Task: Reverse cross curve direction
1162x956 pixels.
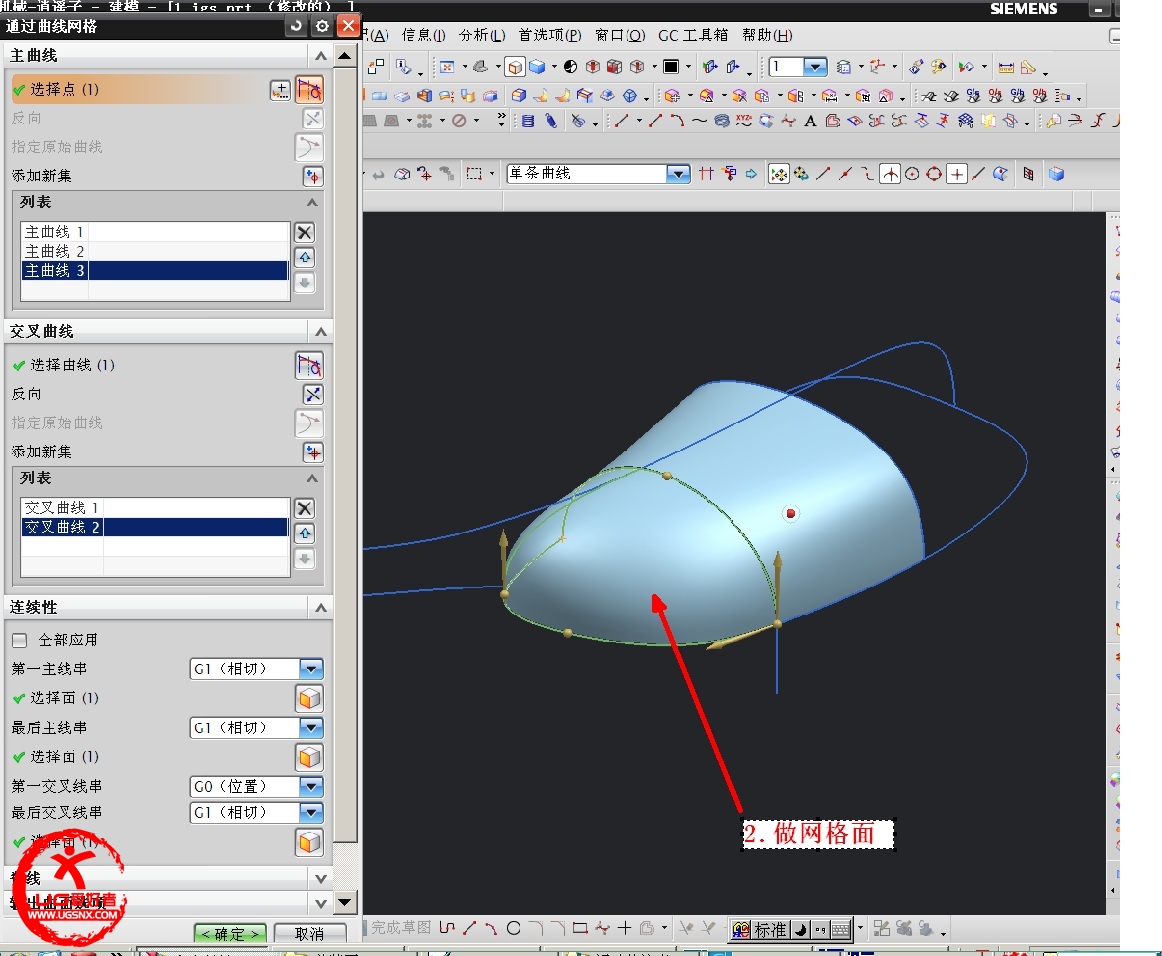Action: click(x=313, y=394)
